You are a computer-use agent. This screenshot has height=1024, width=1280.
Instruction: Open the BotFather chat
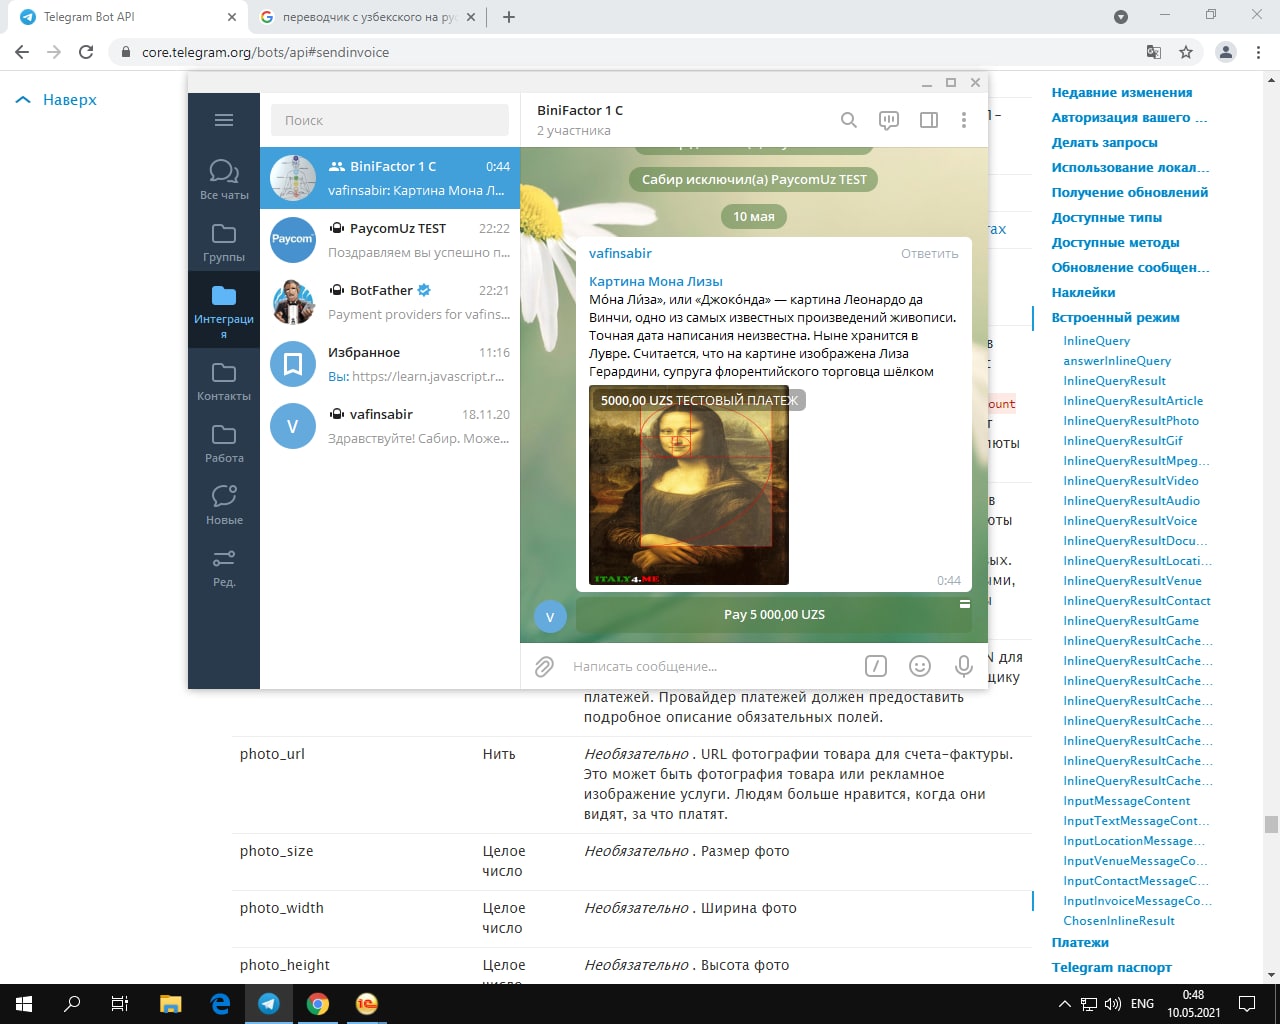pyautogui.click(x=390, y=302)
